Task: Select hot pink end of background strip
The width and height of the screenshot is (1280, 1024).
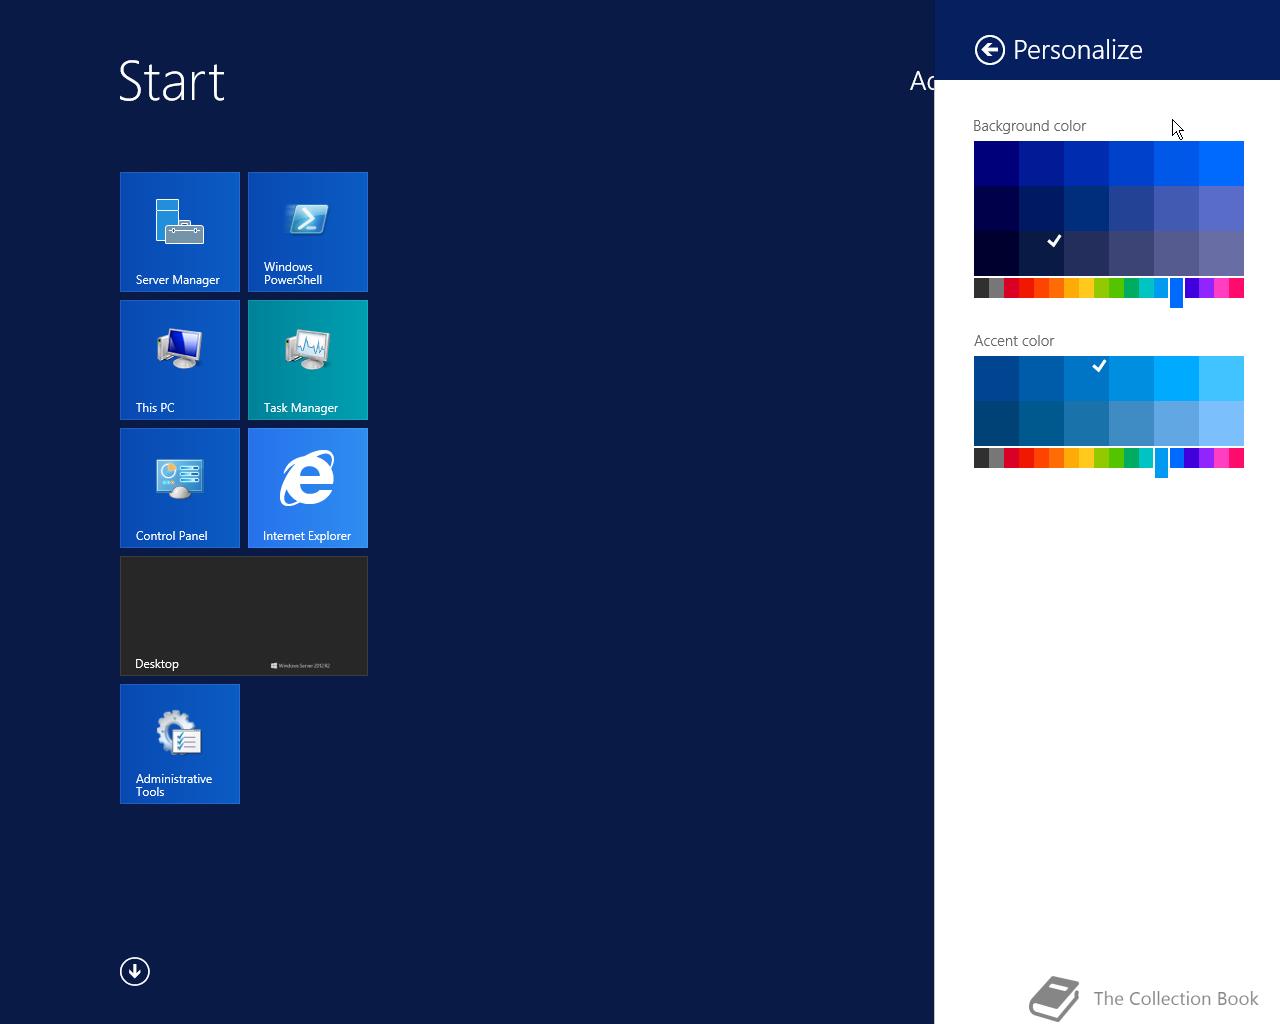Action: [1236, 288]
